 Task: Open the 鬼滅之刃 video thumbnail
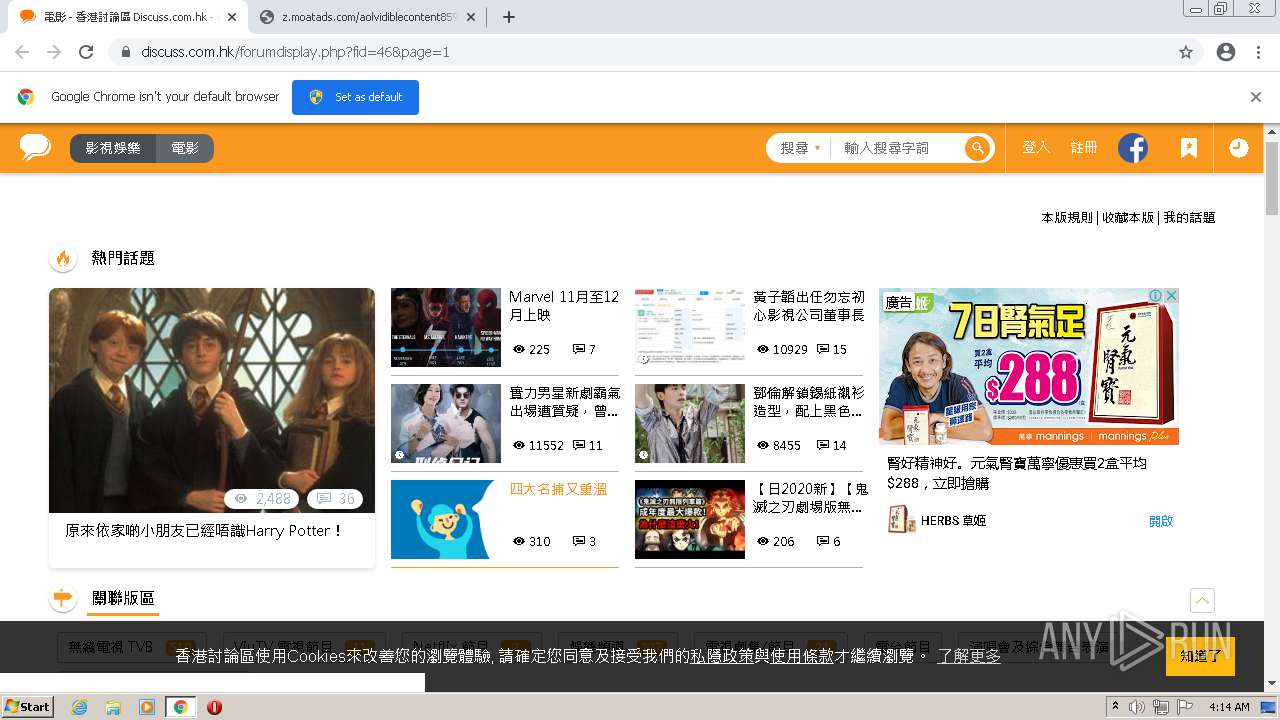(x=690, y=519)
